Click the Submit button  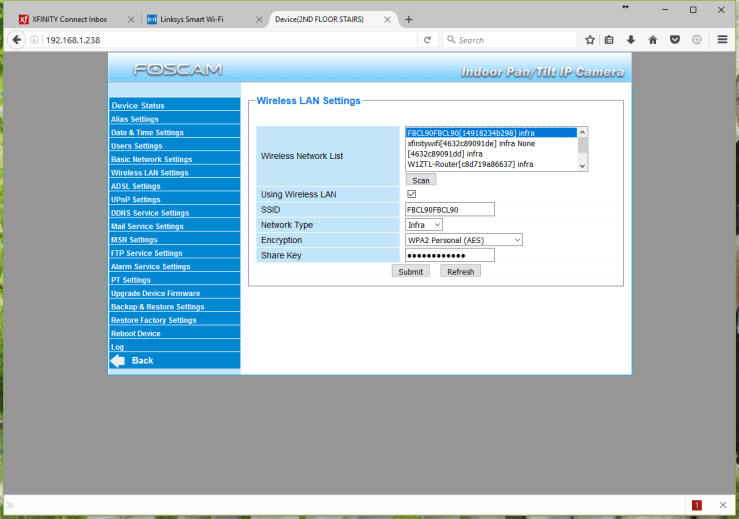pos(410,271)
